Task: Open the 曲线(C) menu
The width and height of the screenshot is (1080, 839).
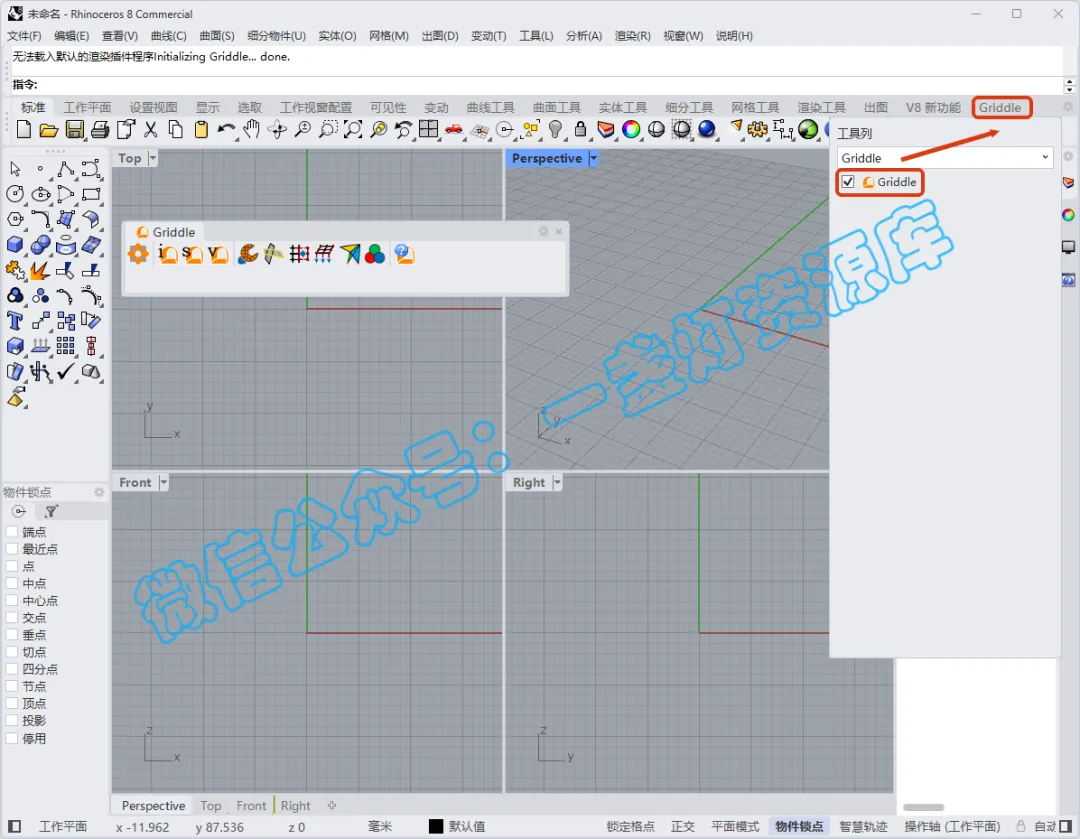Action: click(x=169, y=36)
